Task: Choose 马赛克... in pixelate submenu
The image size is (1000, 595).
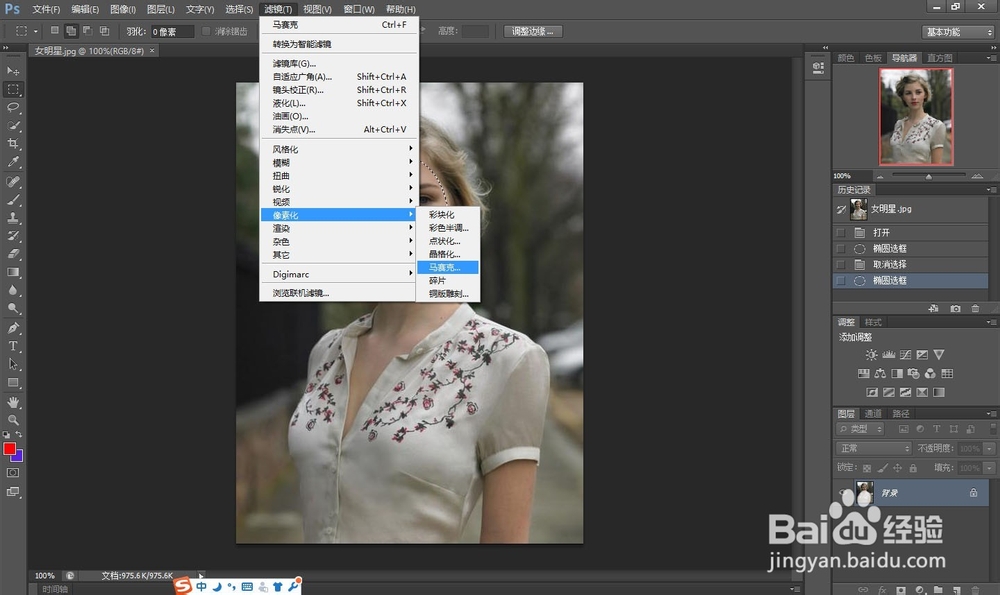Action: pyautogui.click(x=448, y=267)
